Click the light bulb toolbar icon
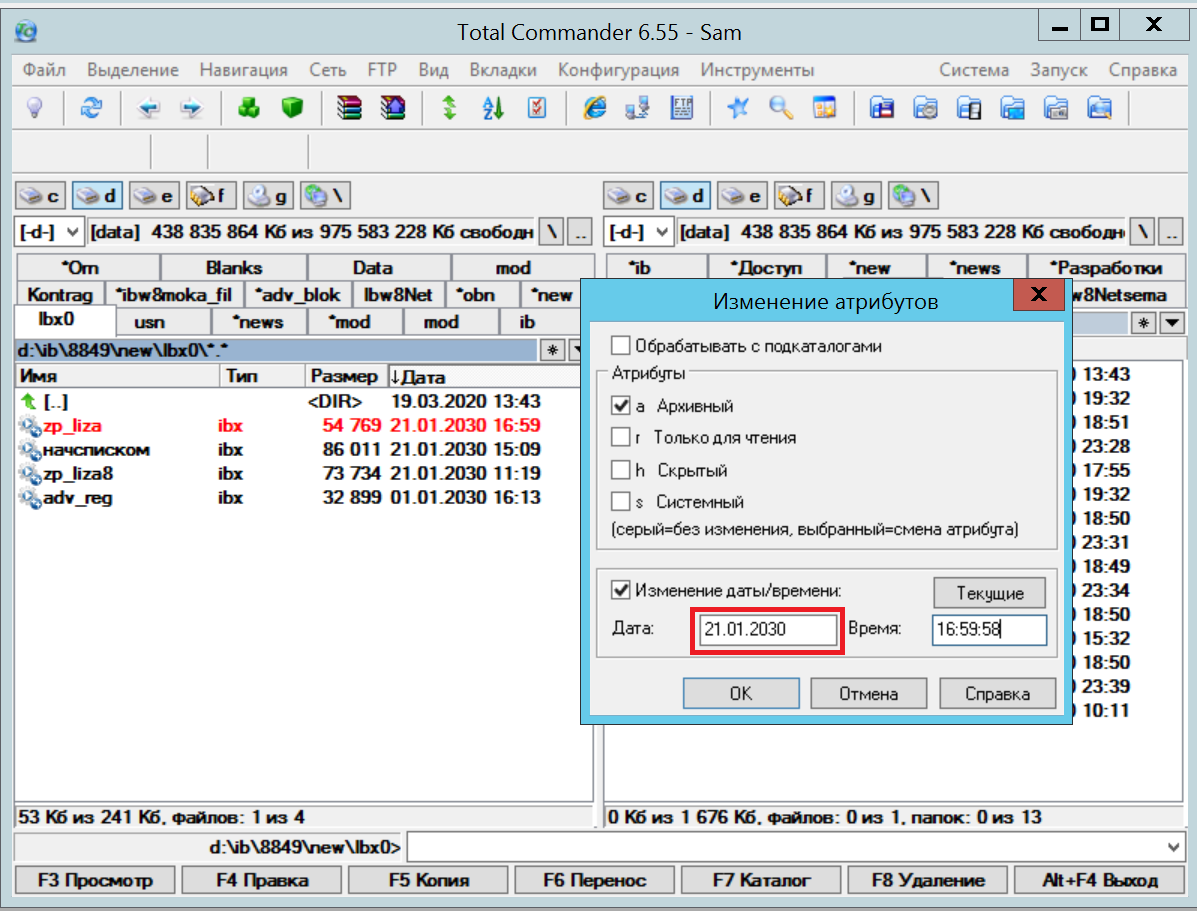The image size is (1197, 911). [x=34, y=108]
